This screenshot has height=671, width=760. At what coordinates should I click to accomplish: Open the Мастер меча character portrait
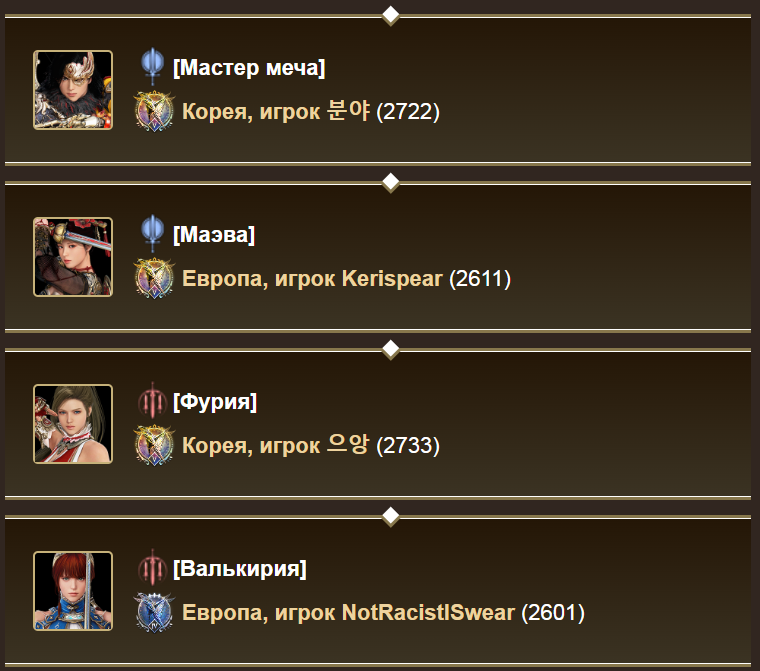[73, 90]
